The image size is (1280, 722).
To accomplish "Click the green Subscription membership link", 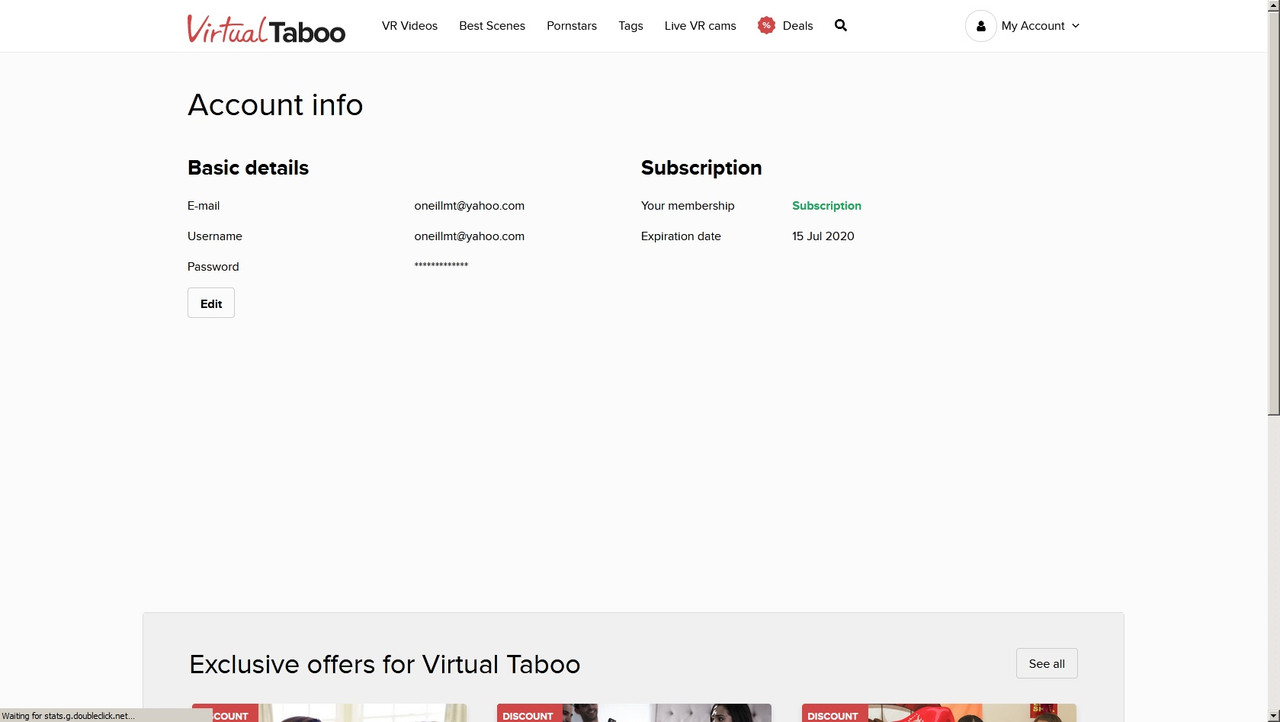I will pos(827,206).
